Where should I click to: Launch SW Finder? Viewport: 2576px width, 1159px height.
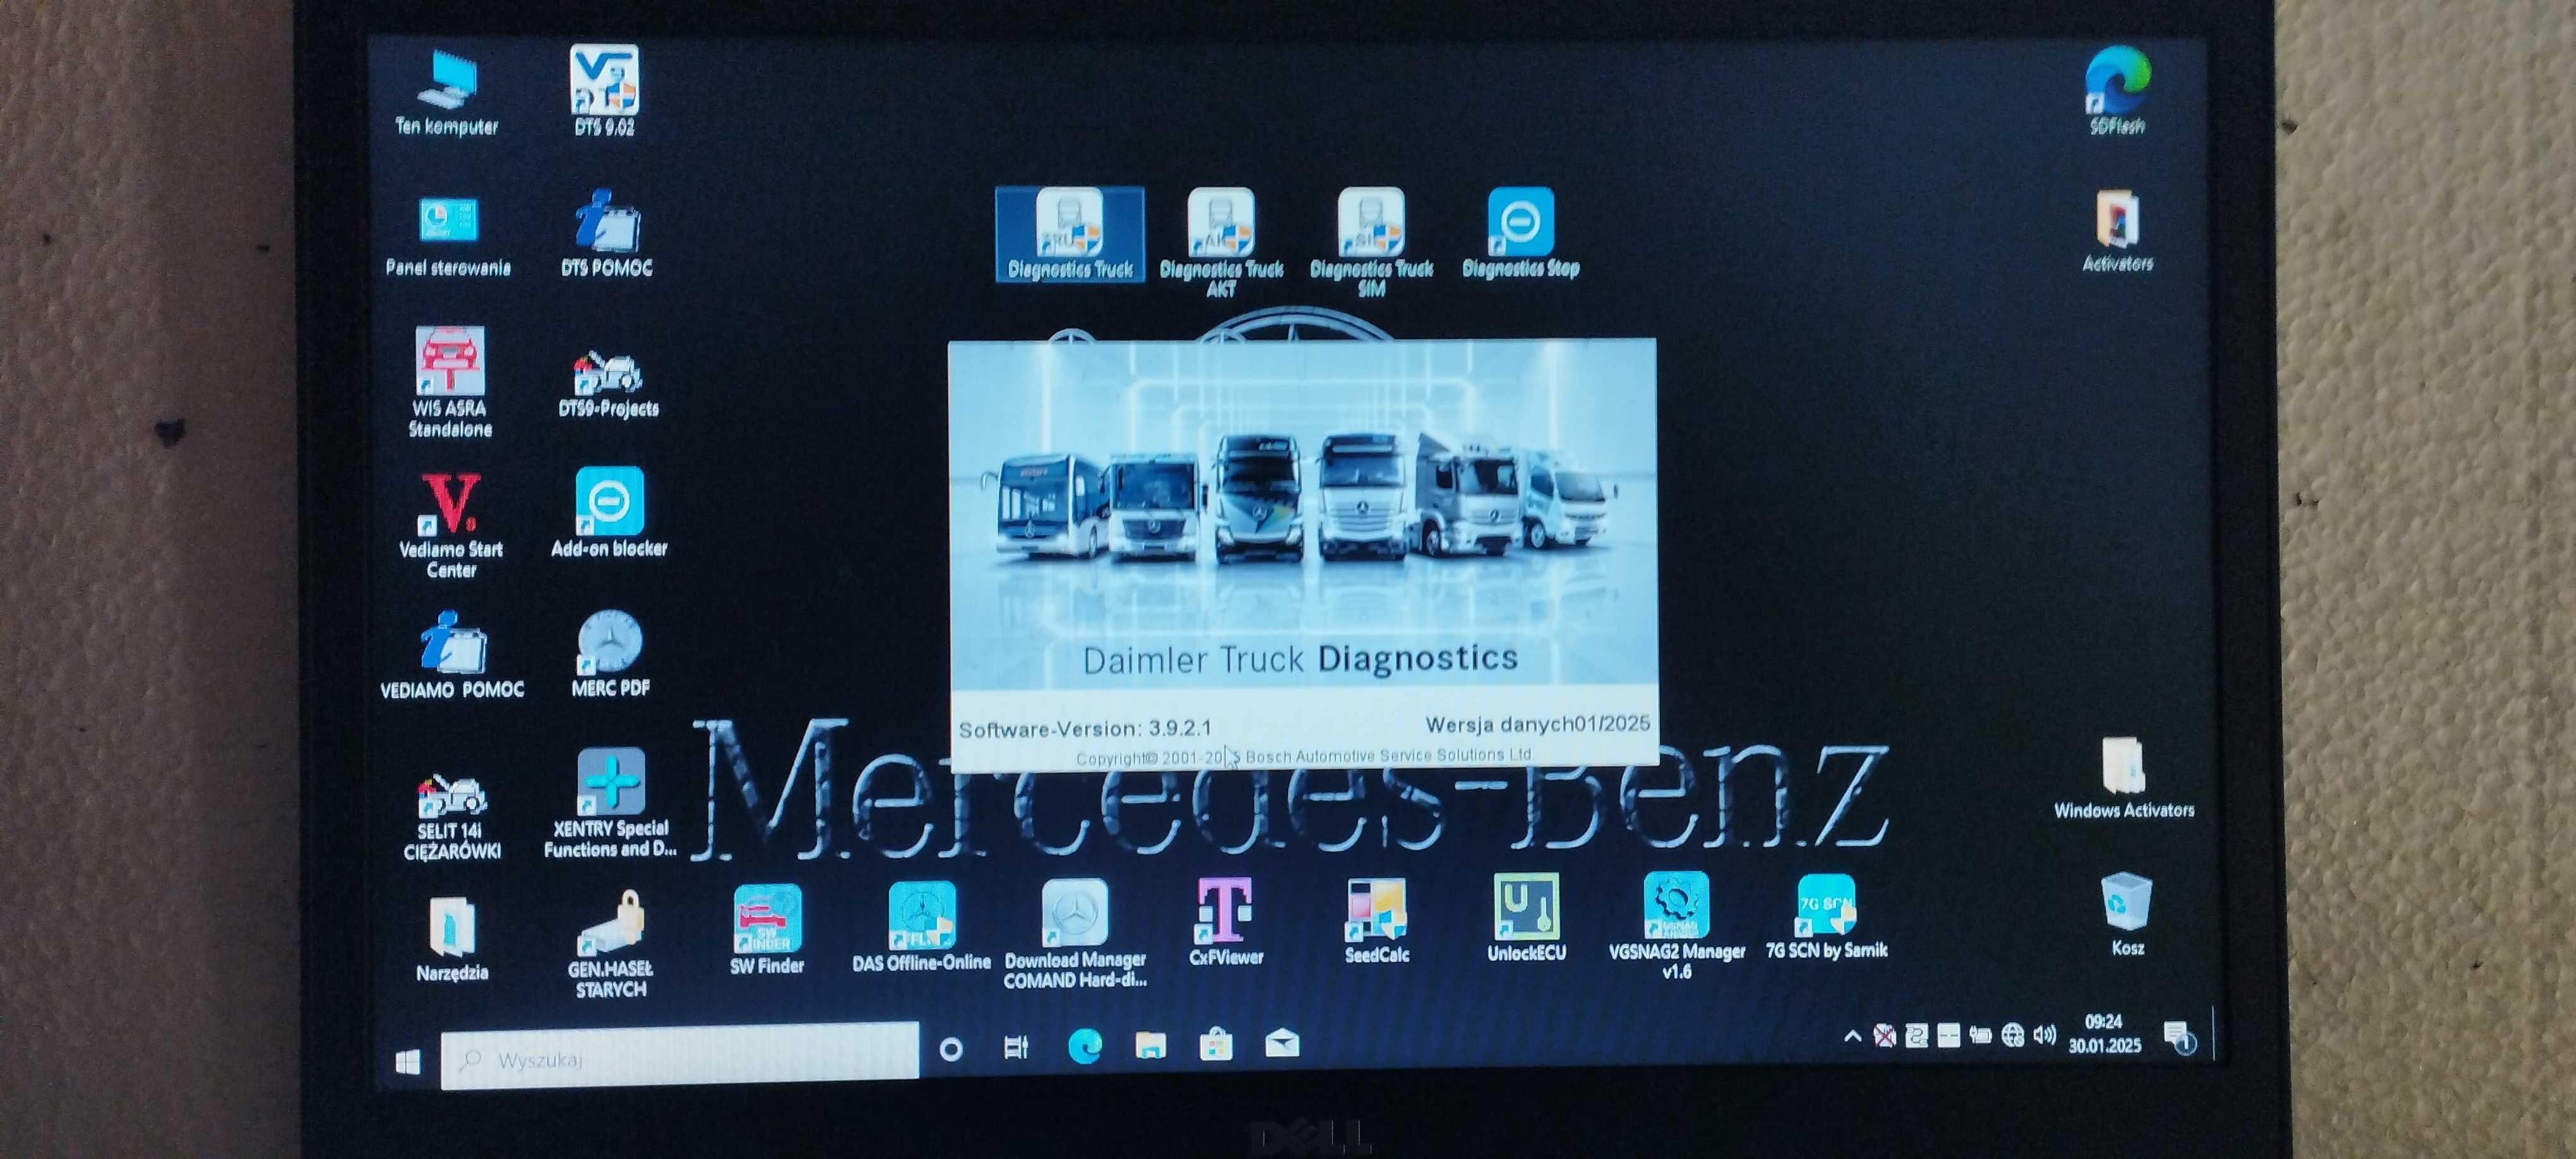(767, 929)
